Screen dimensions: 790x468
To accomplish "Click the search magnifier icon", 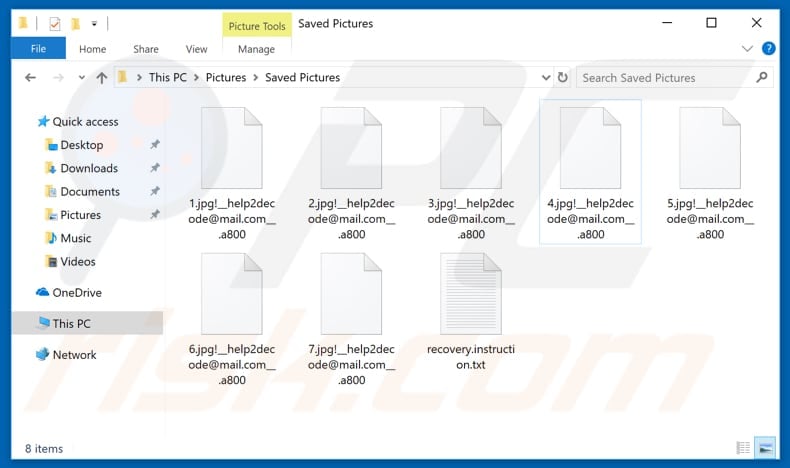I will click(762, 77).
